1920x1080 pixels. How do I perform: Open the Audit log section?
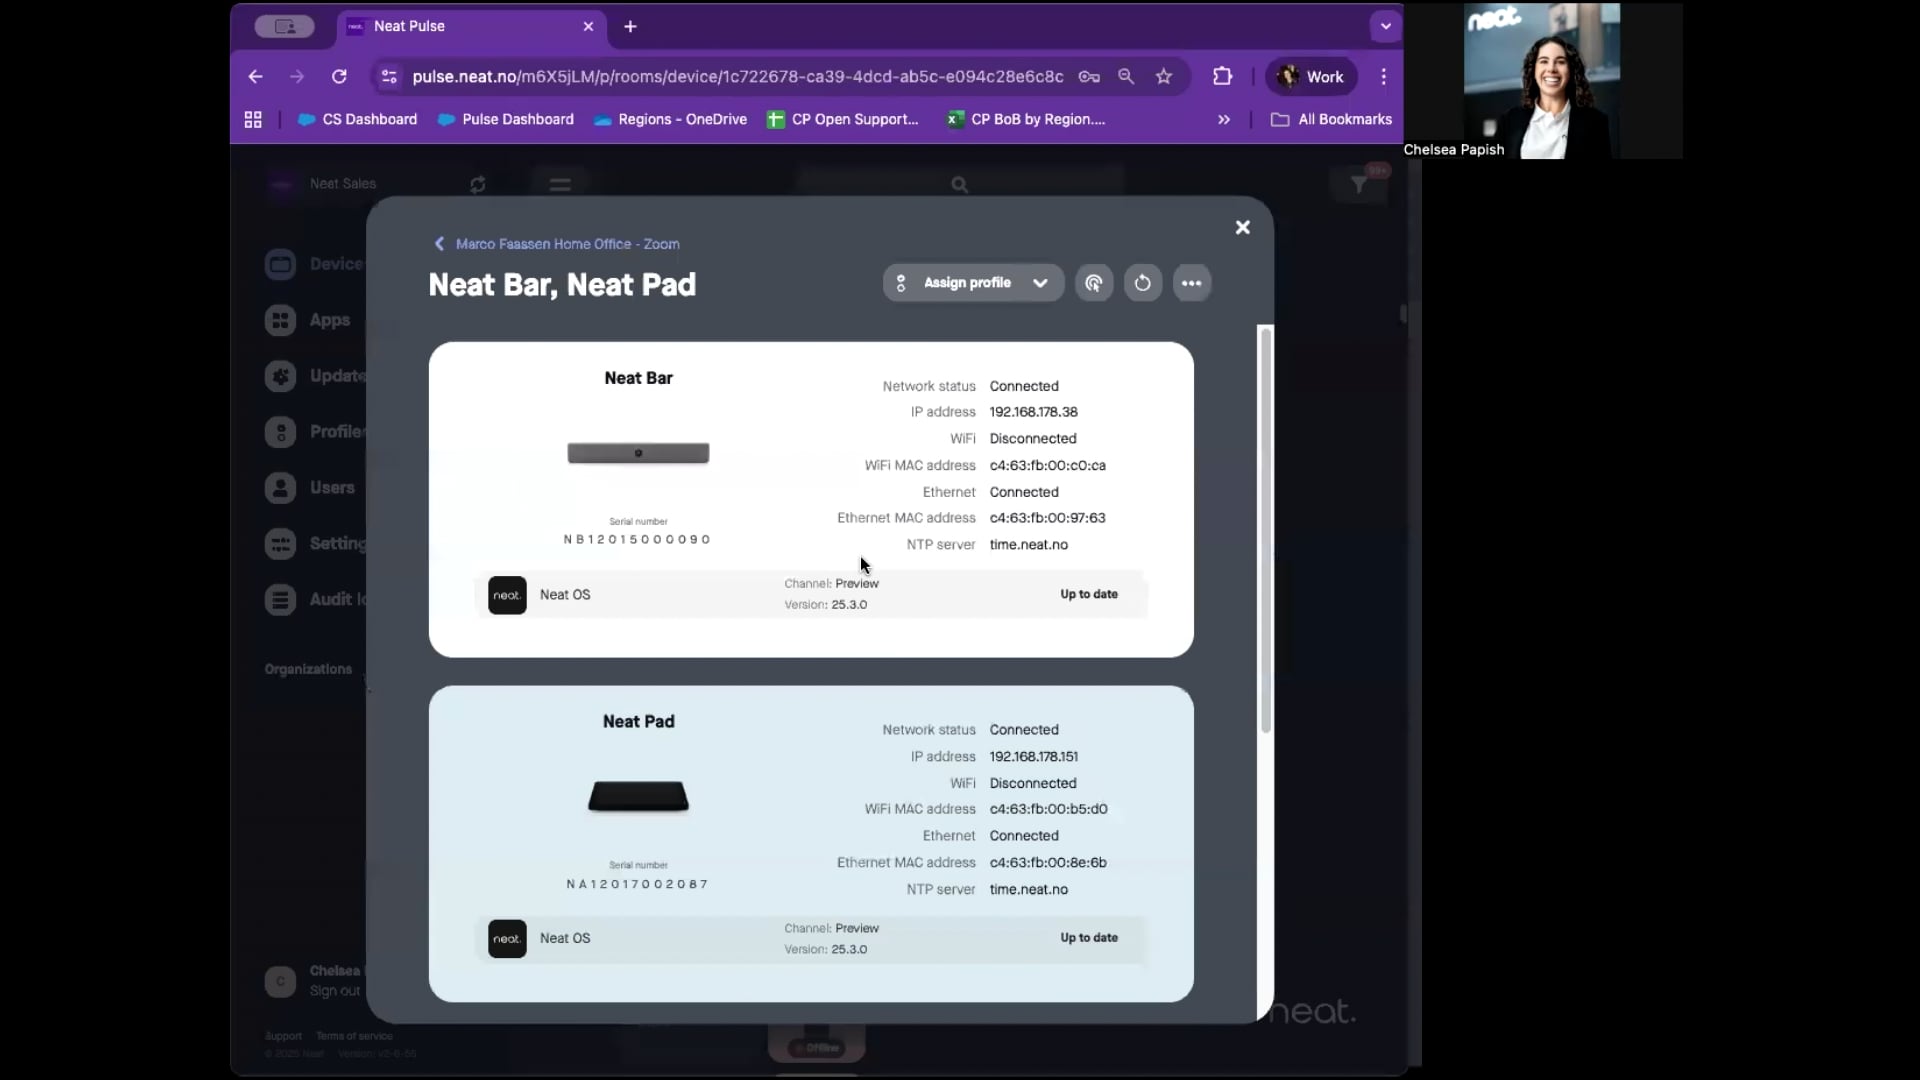[281, 599]
